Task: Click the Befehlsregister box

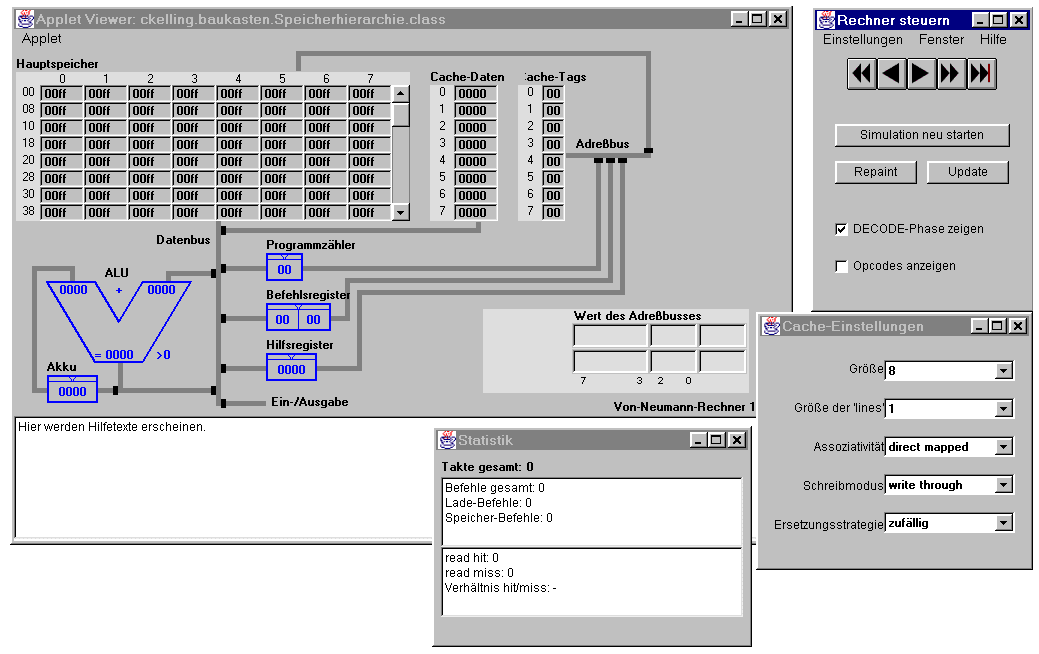Action: tap(298, 317)
